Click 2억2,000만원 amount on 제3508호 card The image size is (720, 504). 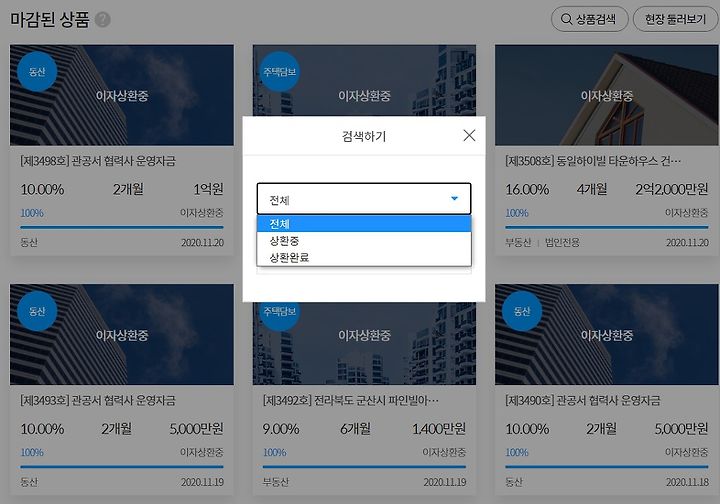click(x=671, y=189)
